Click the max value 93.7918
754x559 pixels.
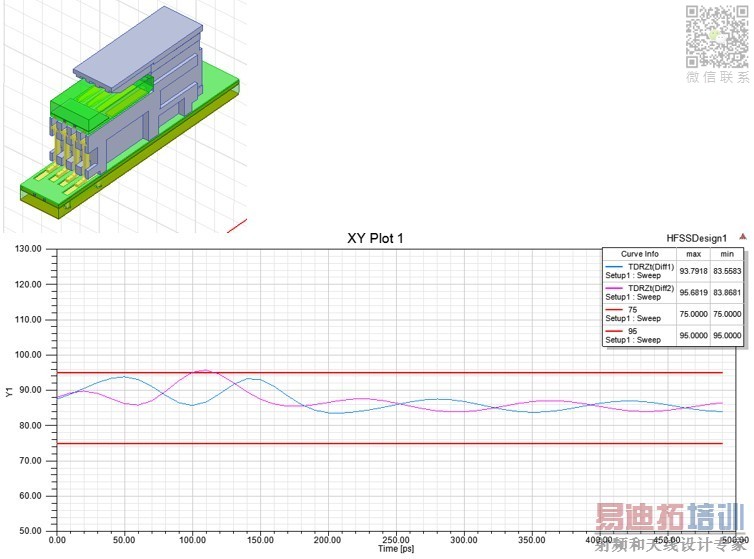pos(693,271)
